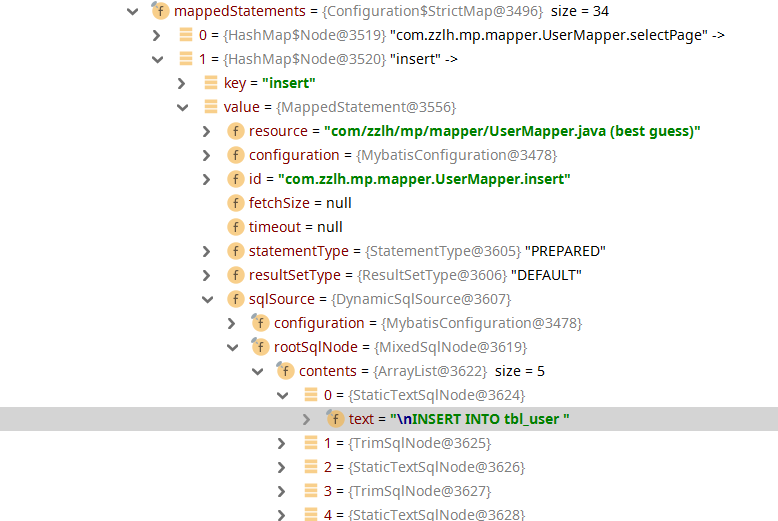Click the contents final field icon
The image size is (778, 521).
285,371
